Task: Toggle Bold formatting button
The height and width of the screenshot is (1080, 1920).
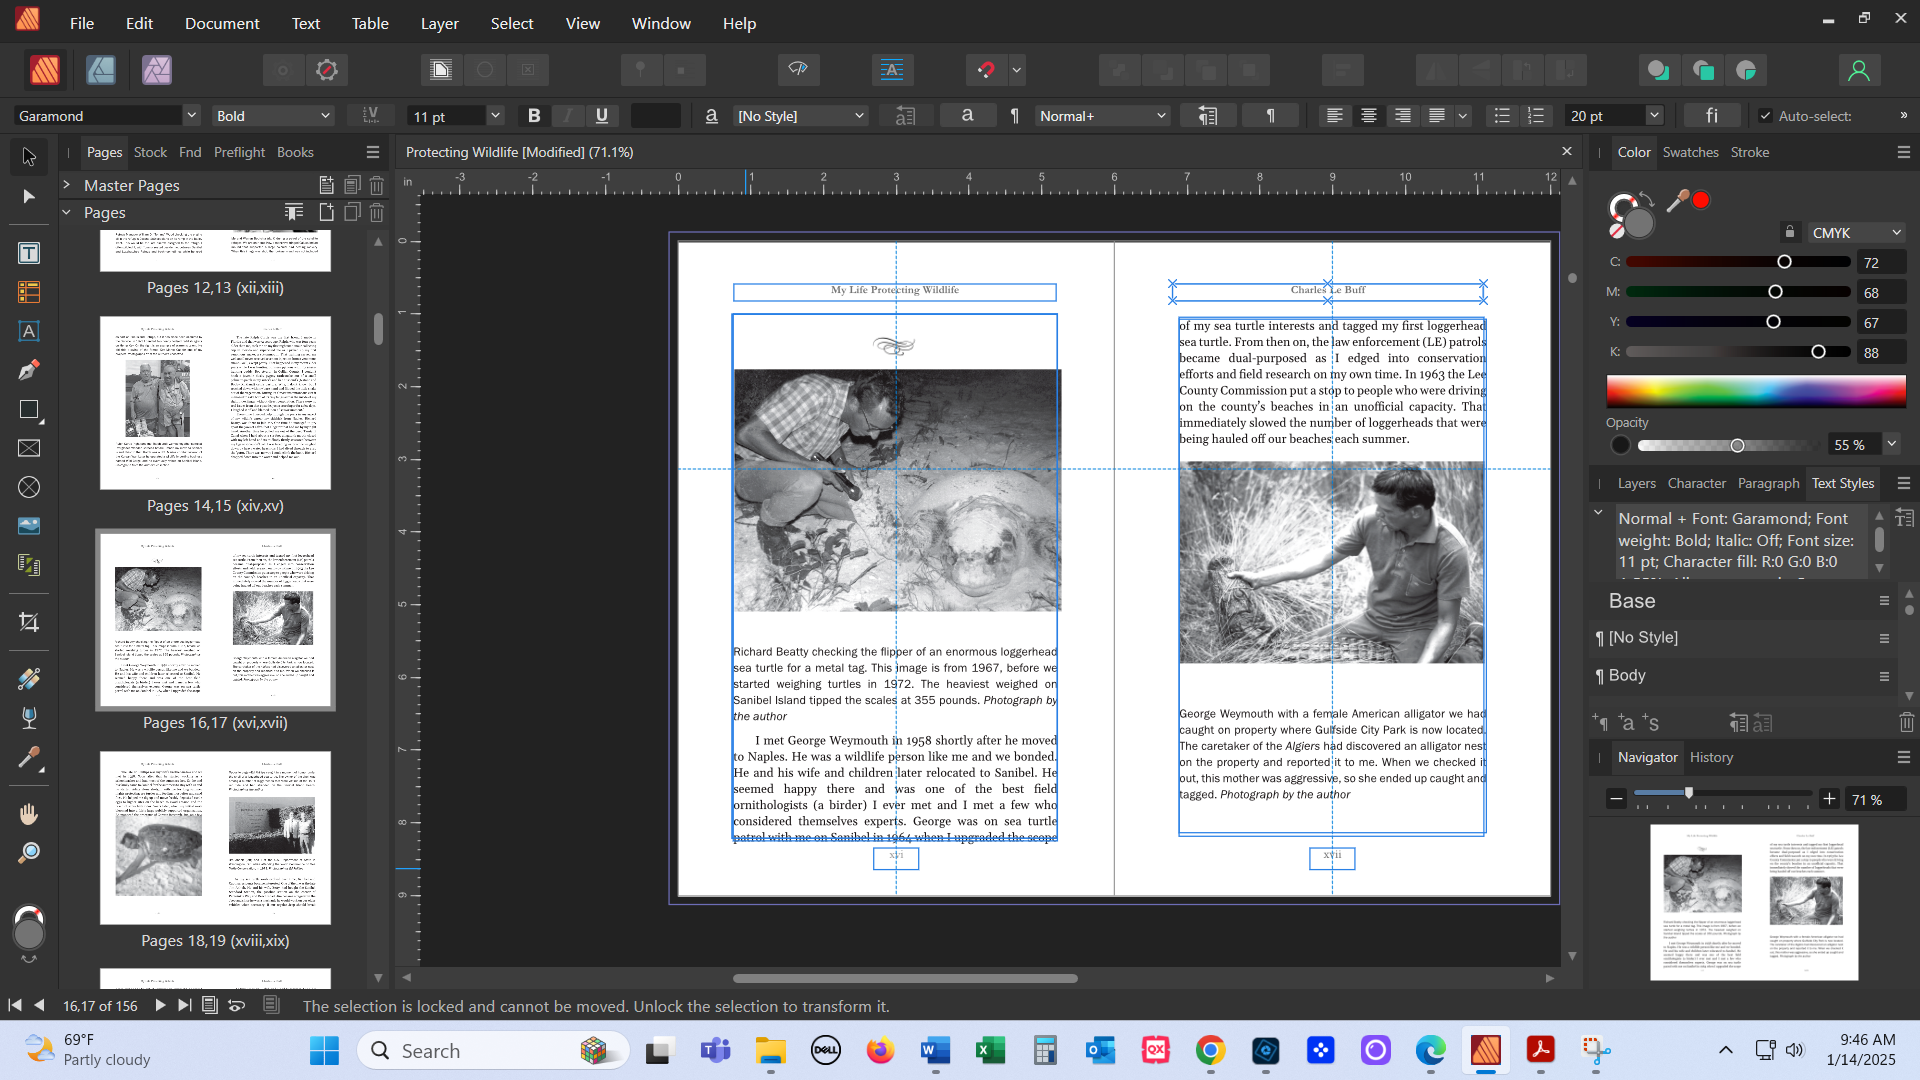Action: pyautogui.click(x=534, y=116)
